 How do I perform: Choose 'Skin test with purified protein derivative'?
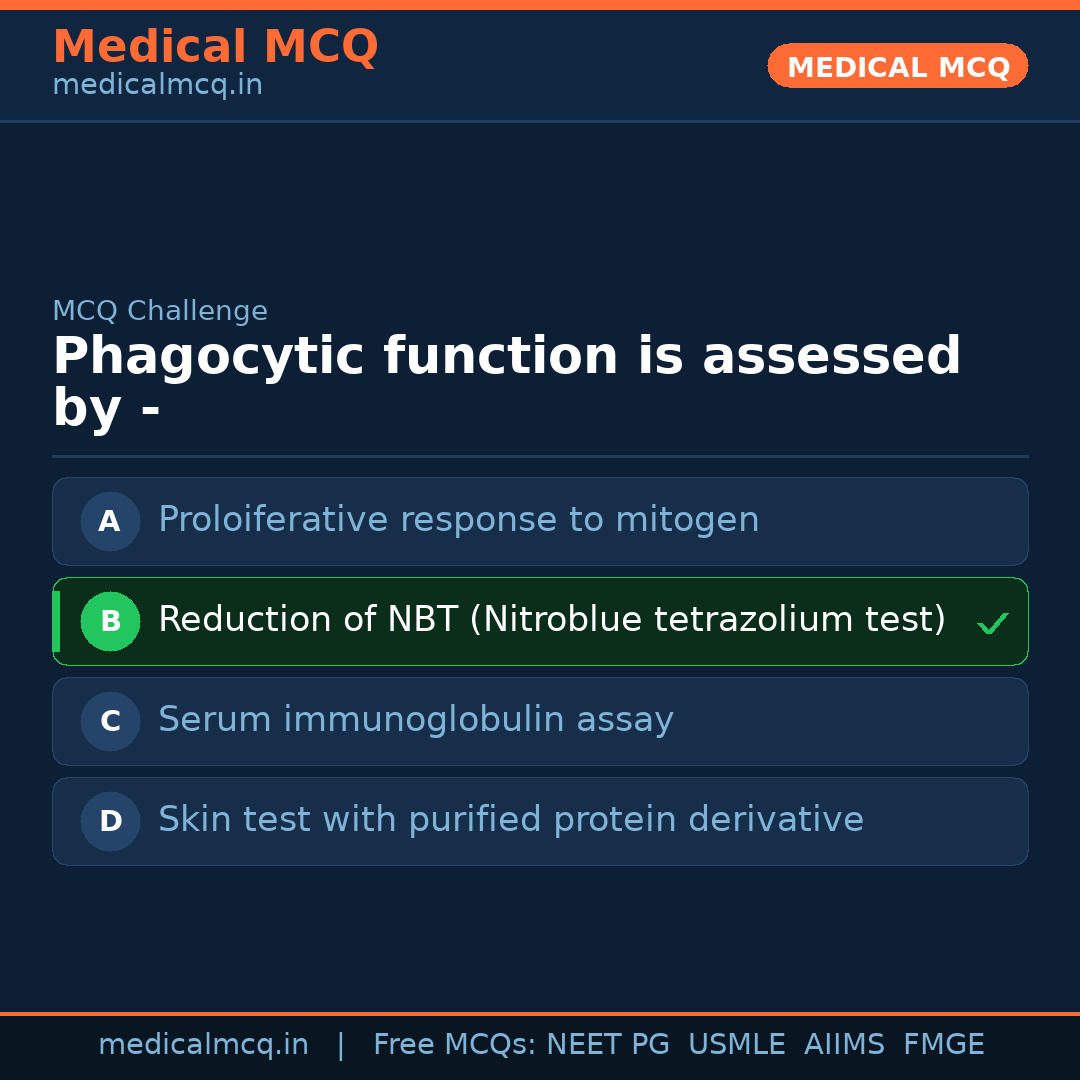pyautogui.click(x=510, y=820)
